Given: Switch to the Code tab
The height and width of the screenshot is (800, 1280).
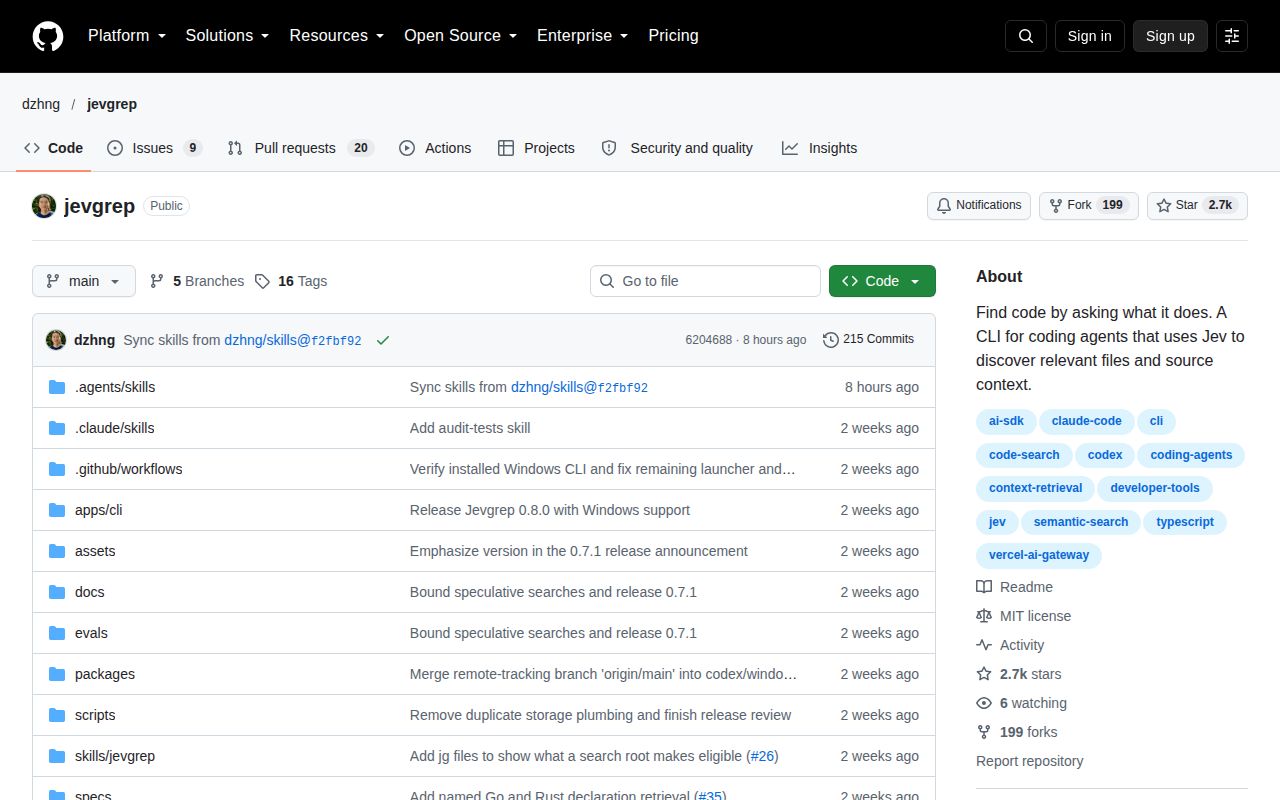Looking at the screenshot, I should [x=54, y=148].
